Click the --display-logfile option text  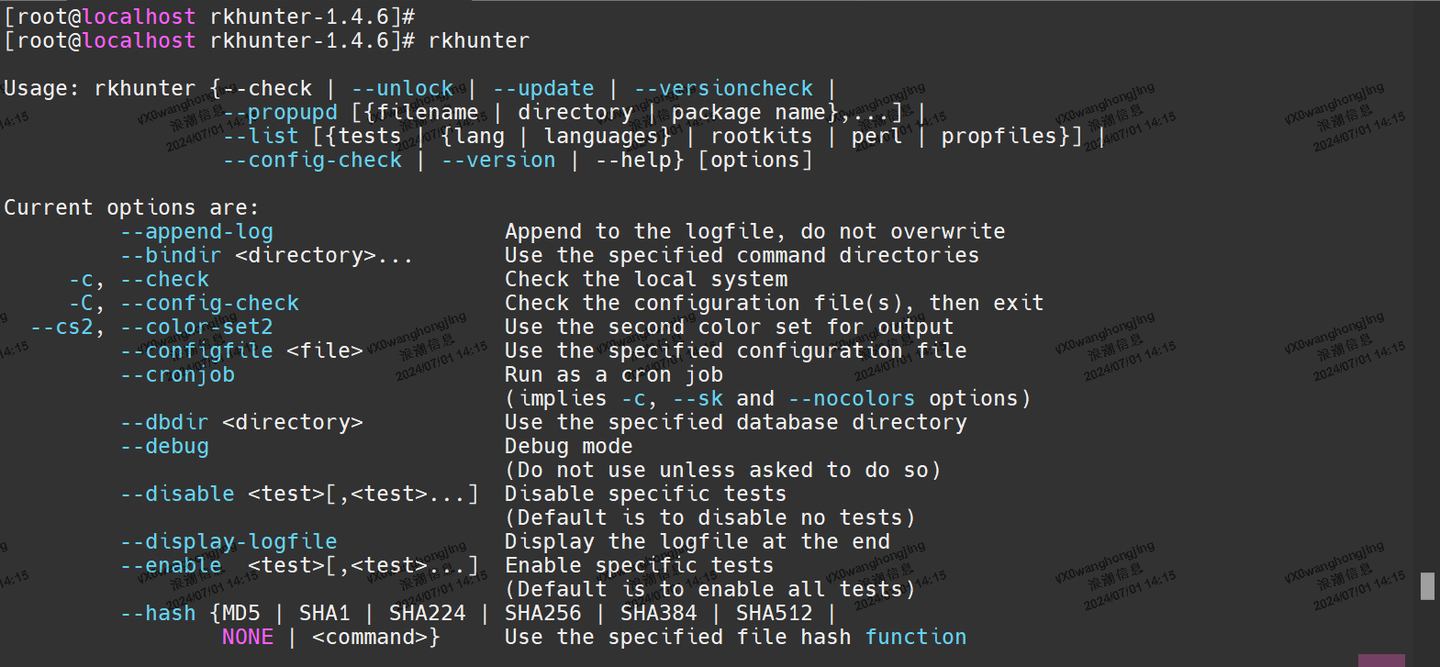click(228, 541)
